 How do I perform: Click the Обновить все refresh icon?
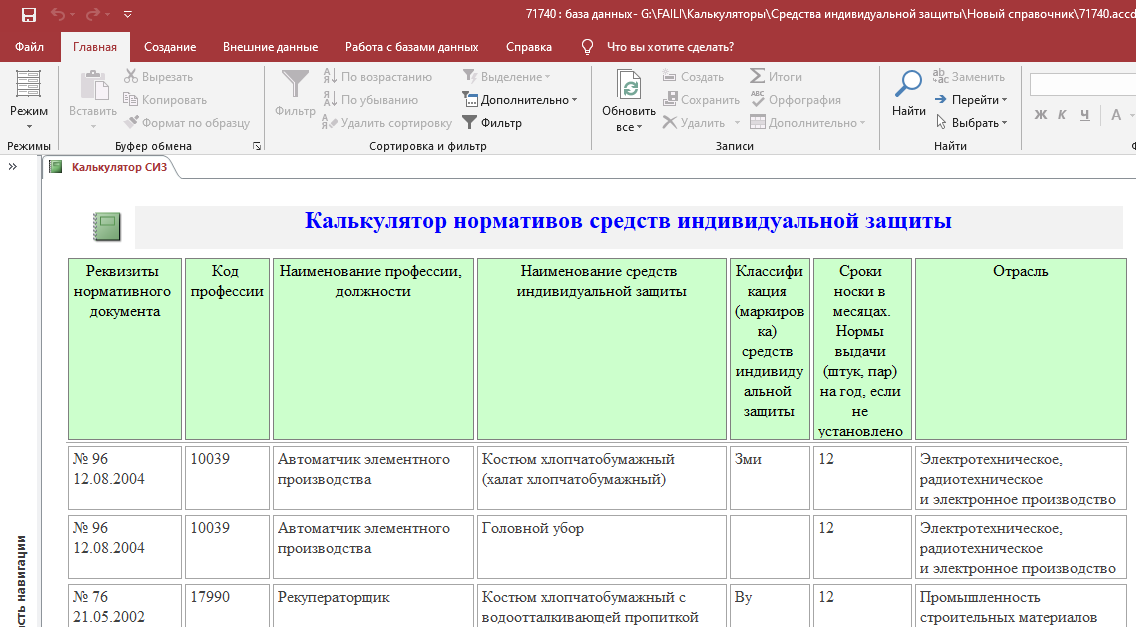(629, 85)
